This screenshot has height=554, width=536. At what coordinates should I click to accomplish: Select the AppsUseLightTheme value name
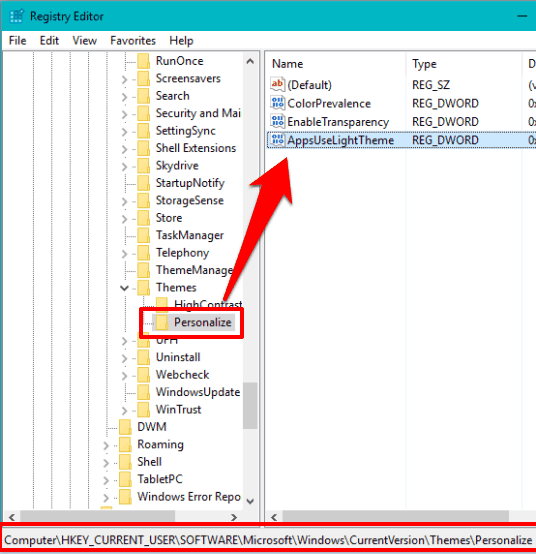coord(341,140)
